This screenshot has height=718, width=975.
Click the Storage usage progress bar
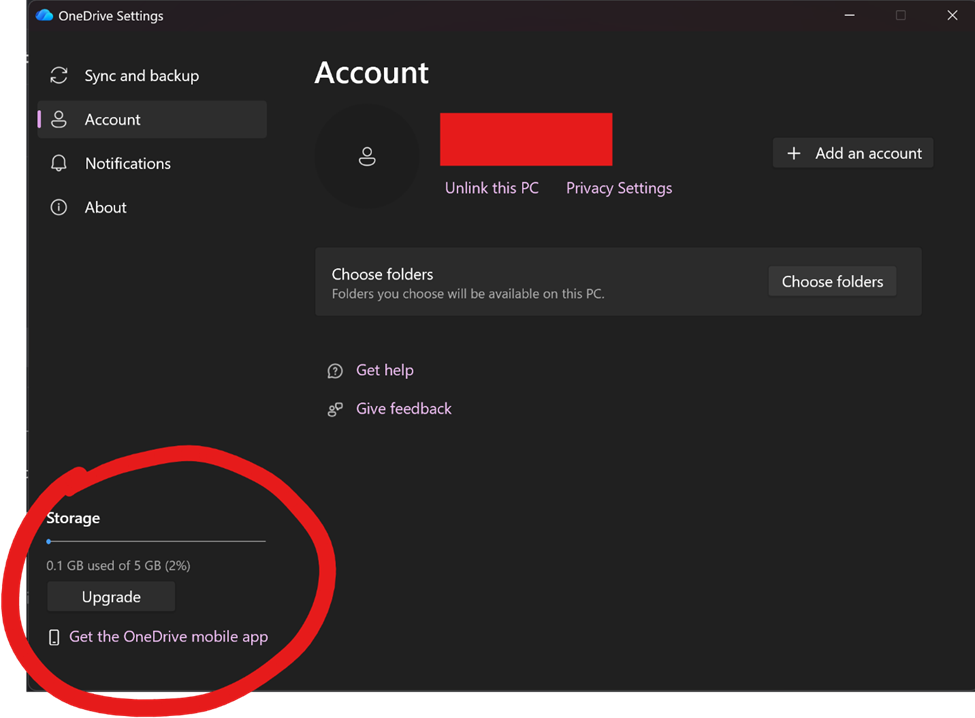coord(156,541)
